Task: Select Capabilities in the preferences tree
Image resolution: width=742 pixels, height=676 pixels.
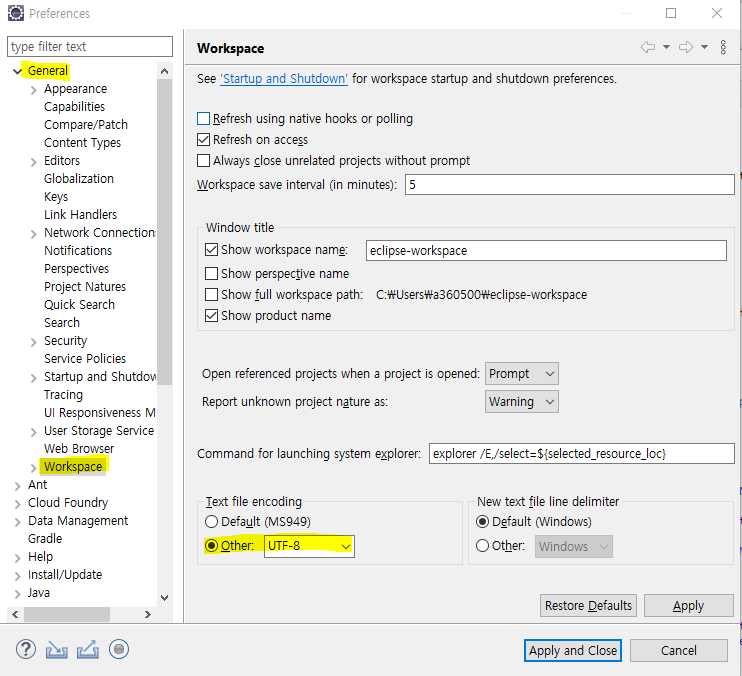Action: (74, 107)
